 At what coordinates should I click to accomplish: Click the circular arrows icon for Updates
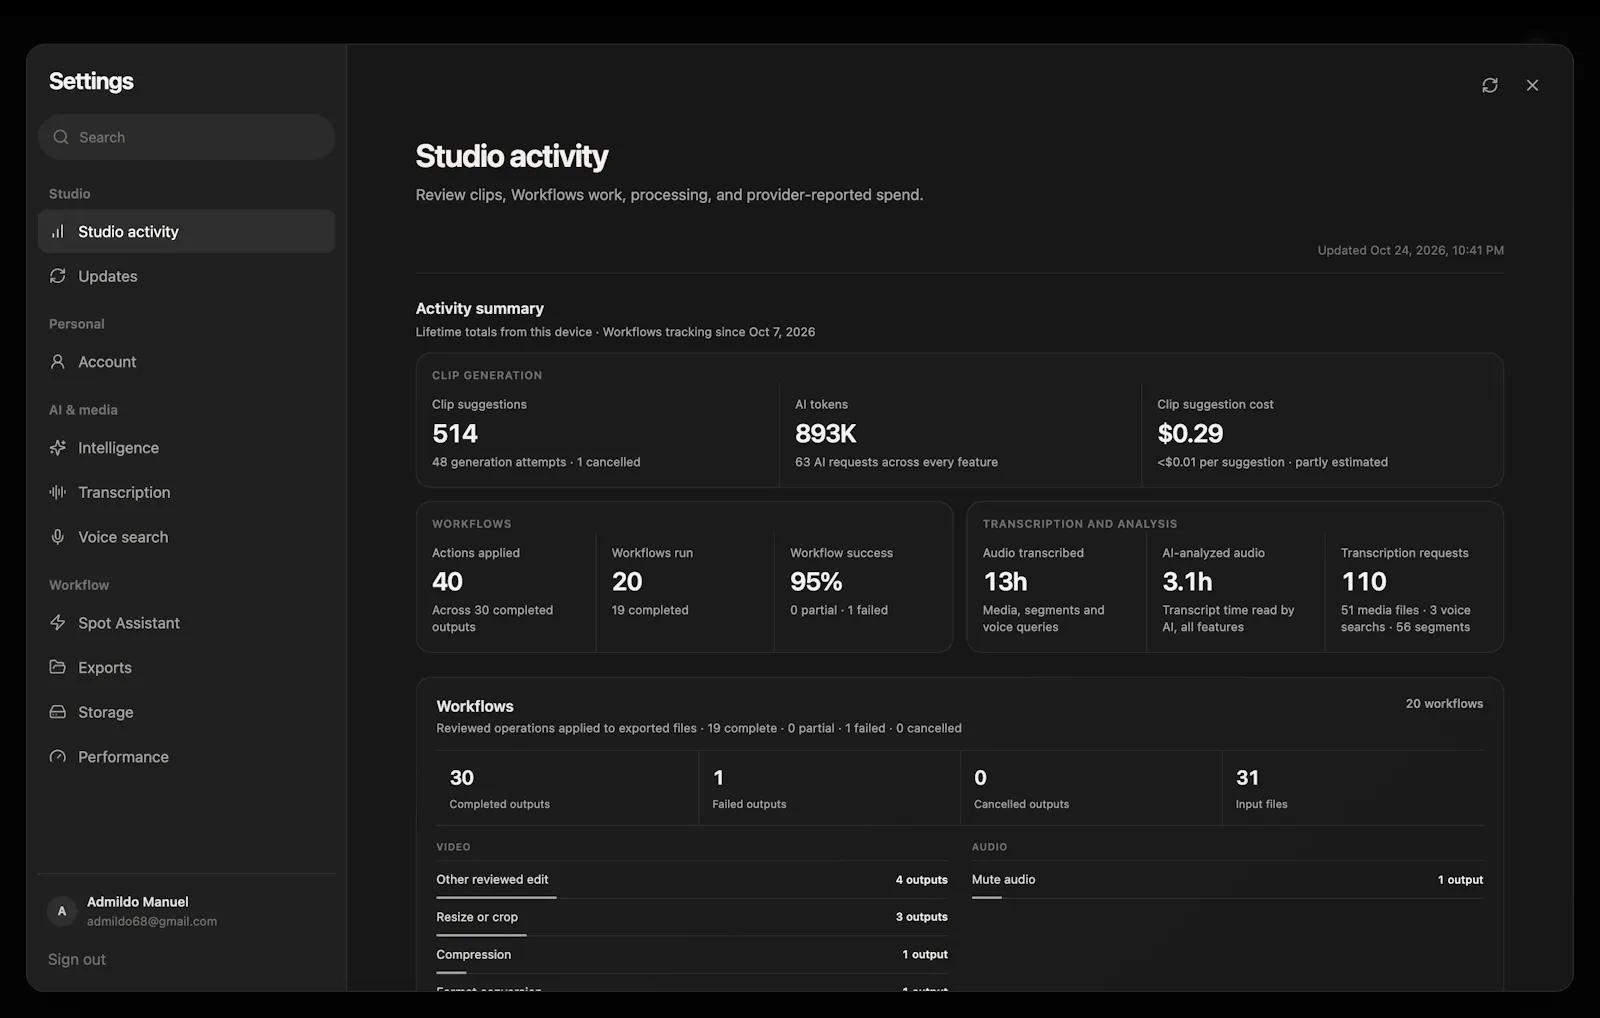[58, 276]
